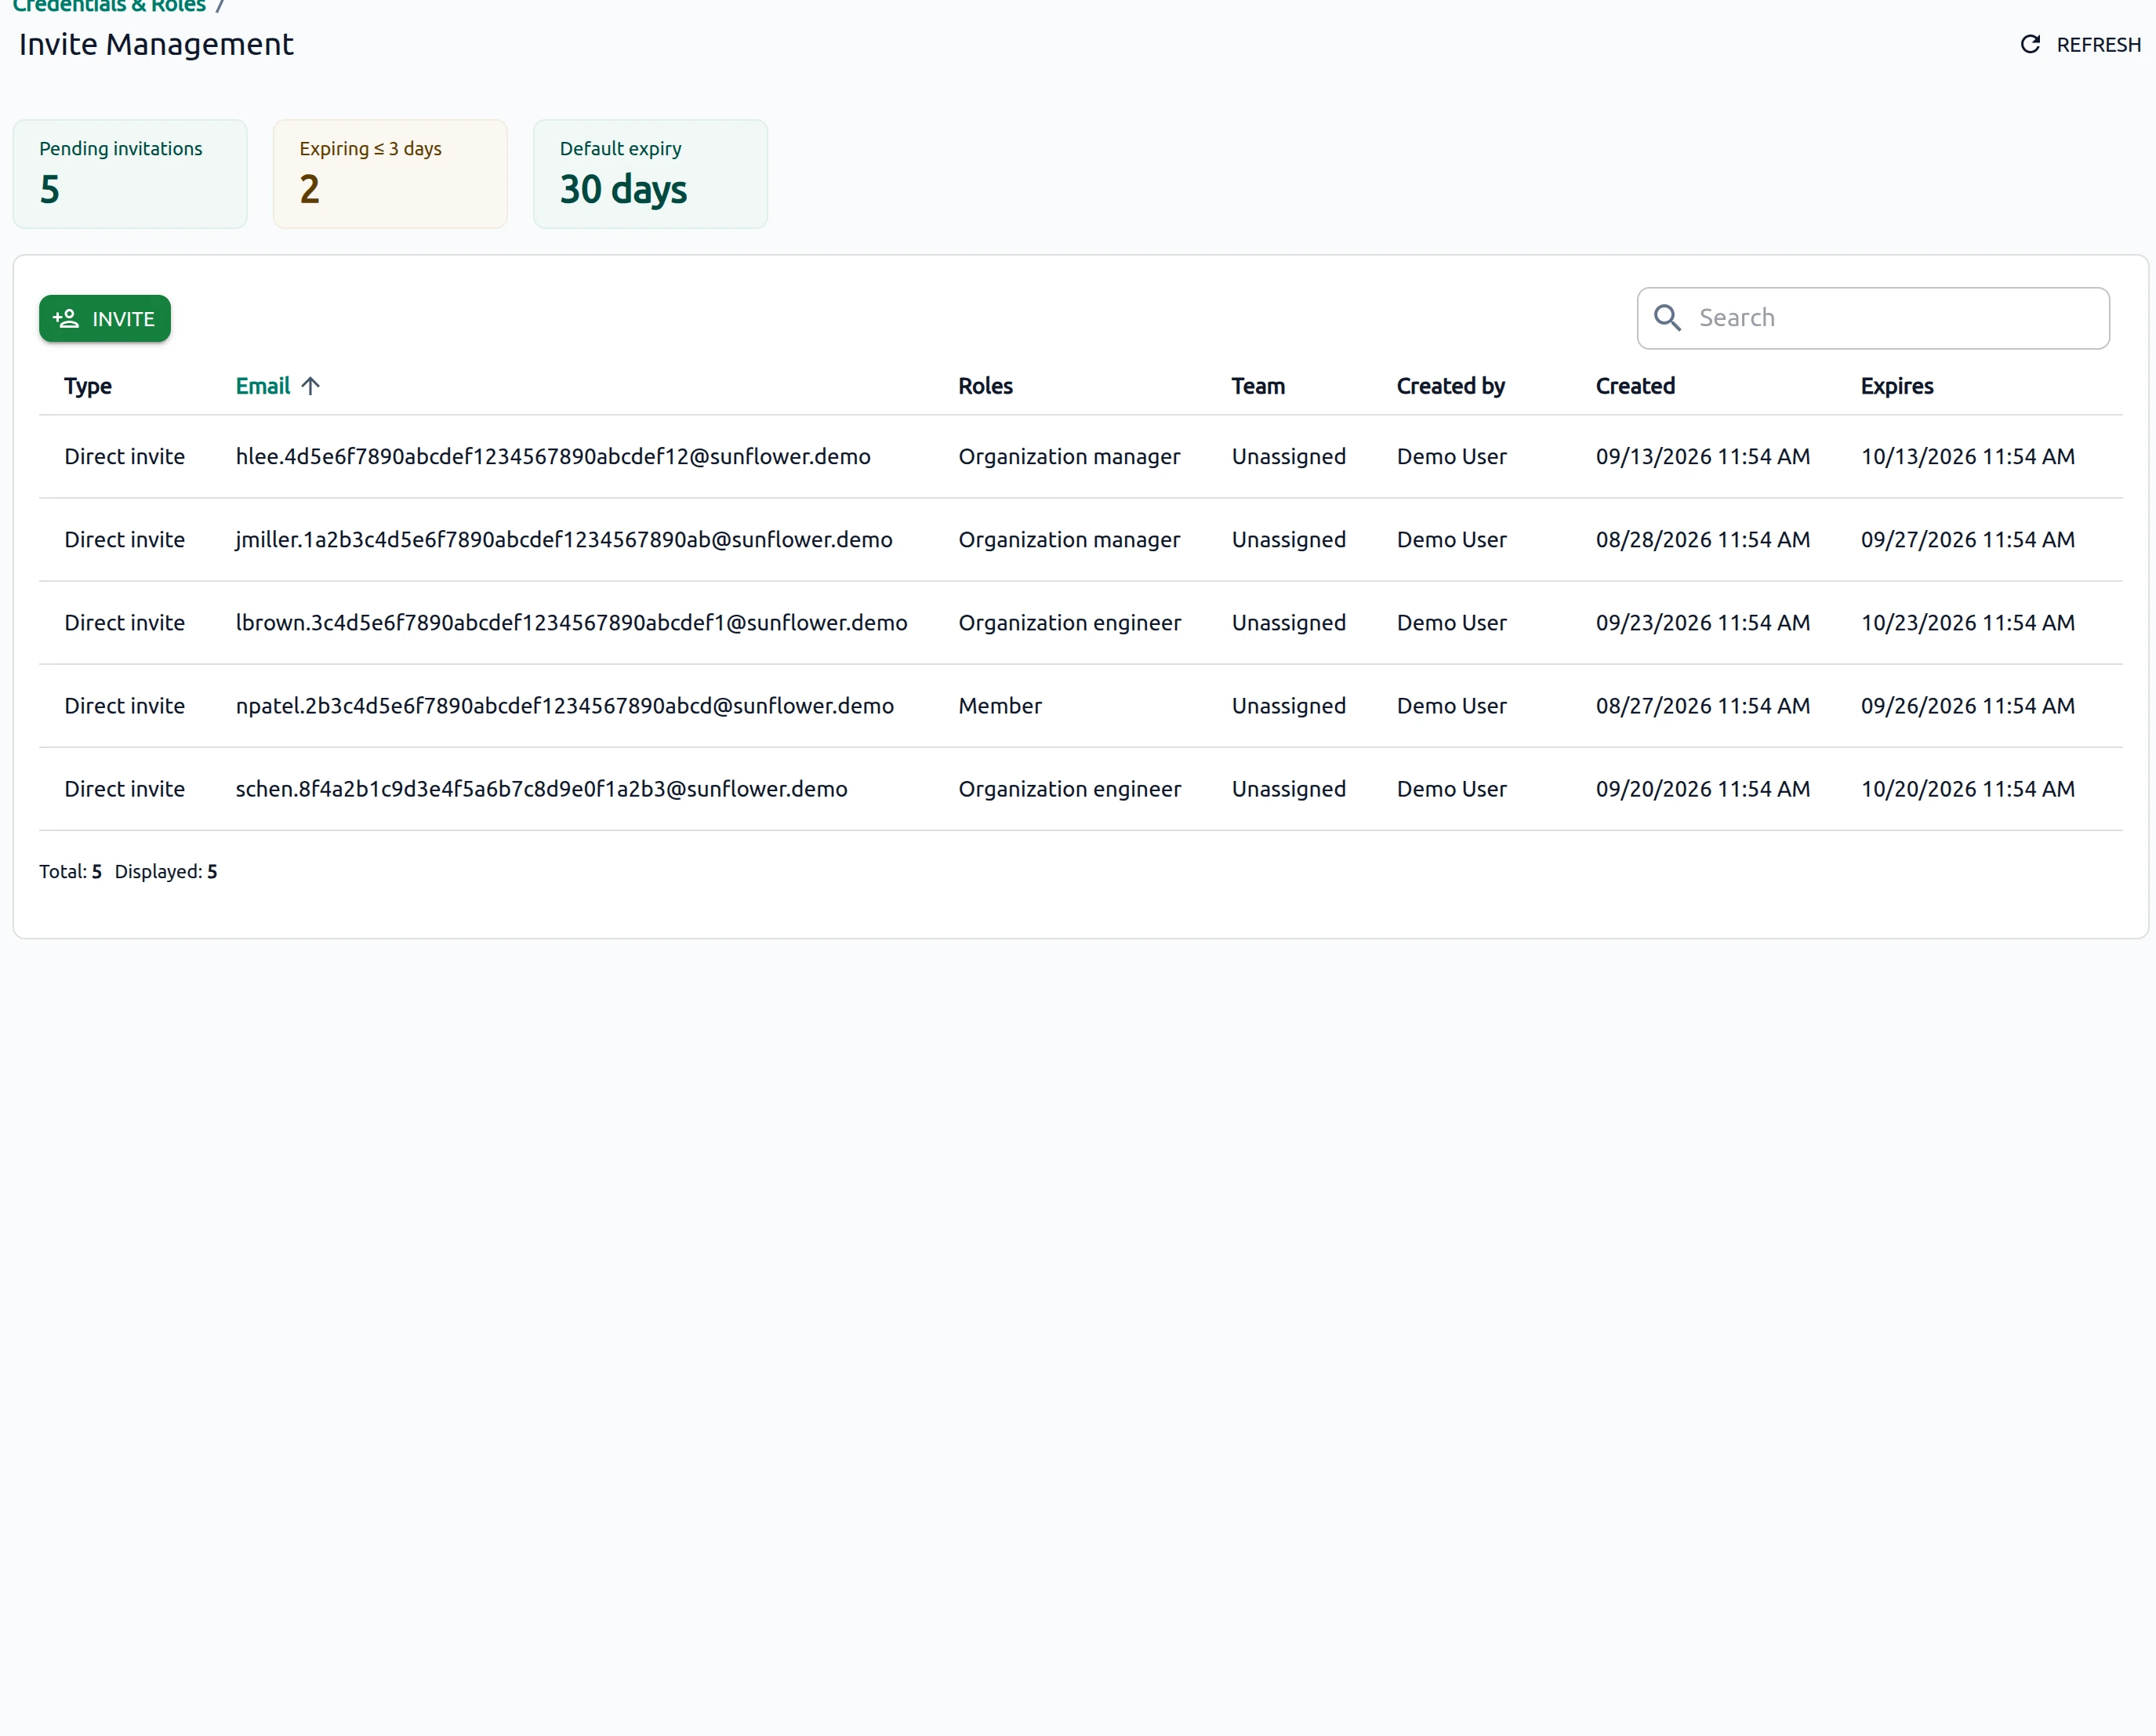Image resolution: width=2156 pixels, height=1736 pixels.
Task: Select the schen email address
Action: (x=541, y=789)
